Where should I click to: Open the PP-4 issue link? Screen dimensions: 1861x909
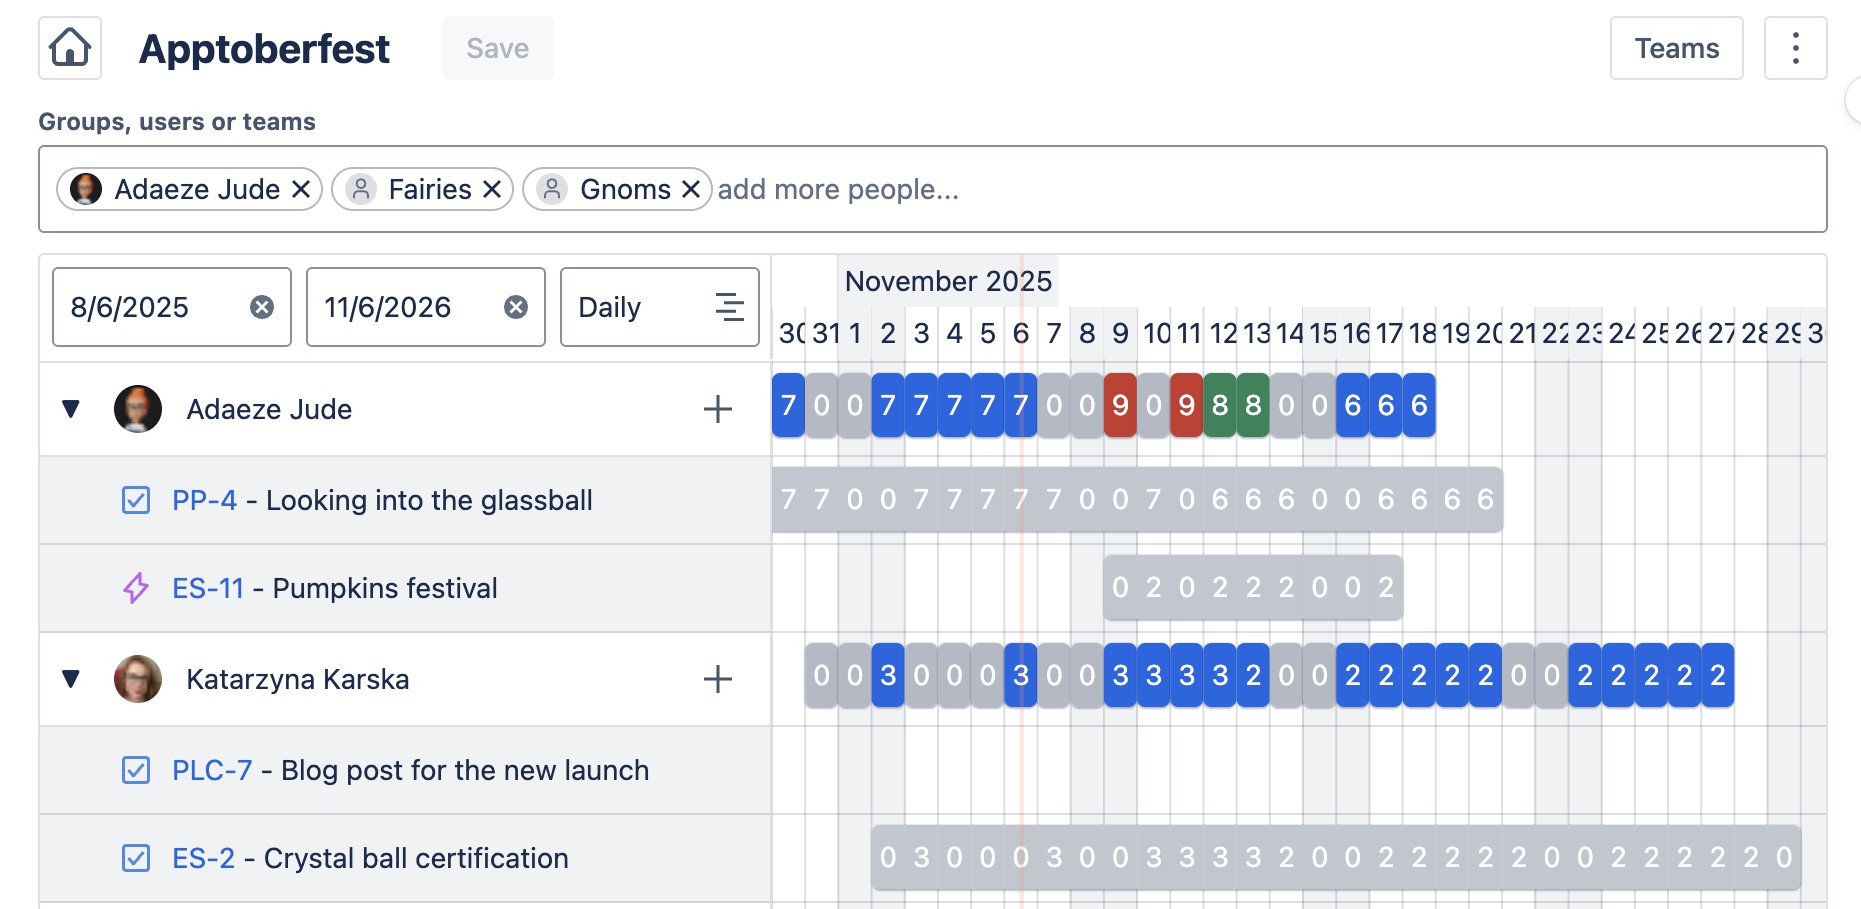tap(204, 500)
